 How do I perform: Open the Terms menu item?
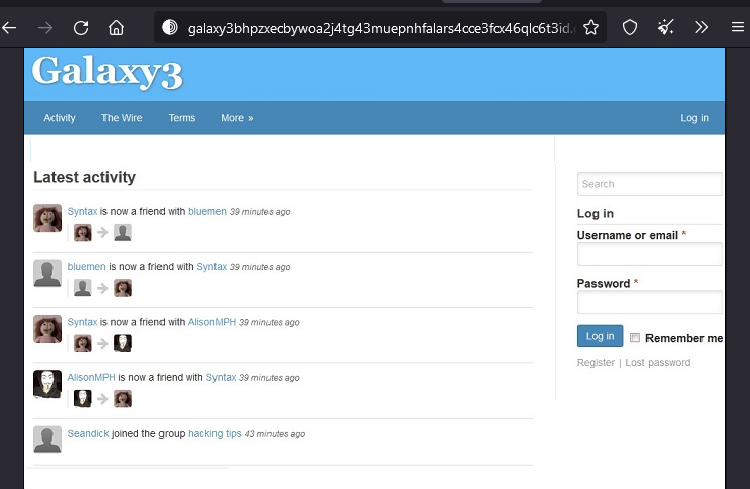click(182, 118)
